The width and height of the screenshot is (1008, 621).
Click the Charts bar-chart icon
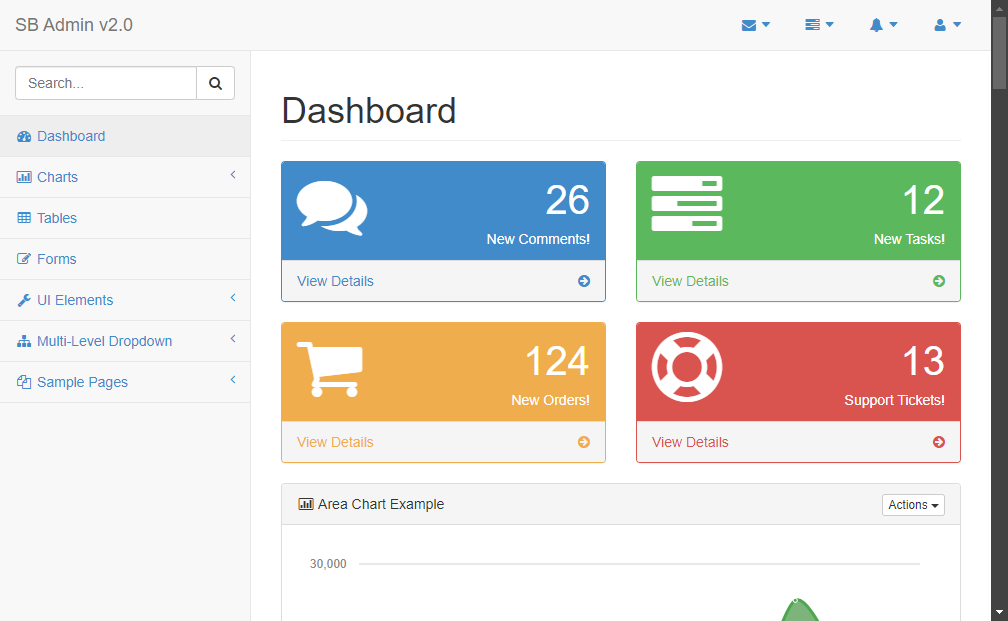[x=24, y=177]
